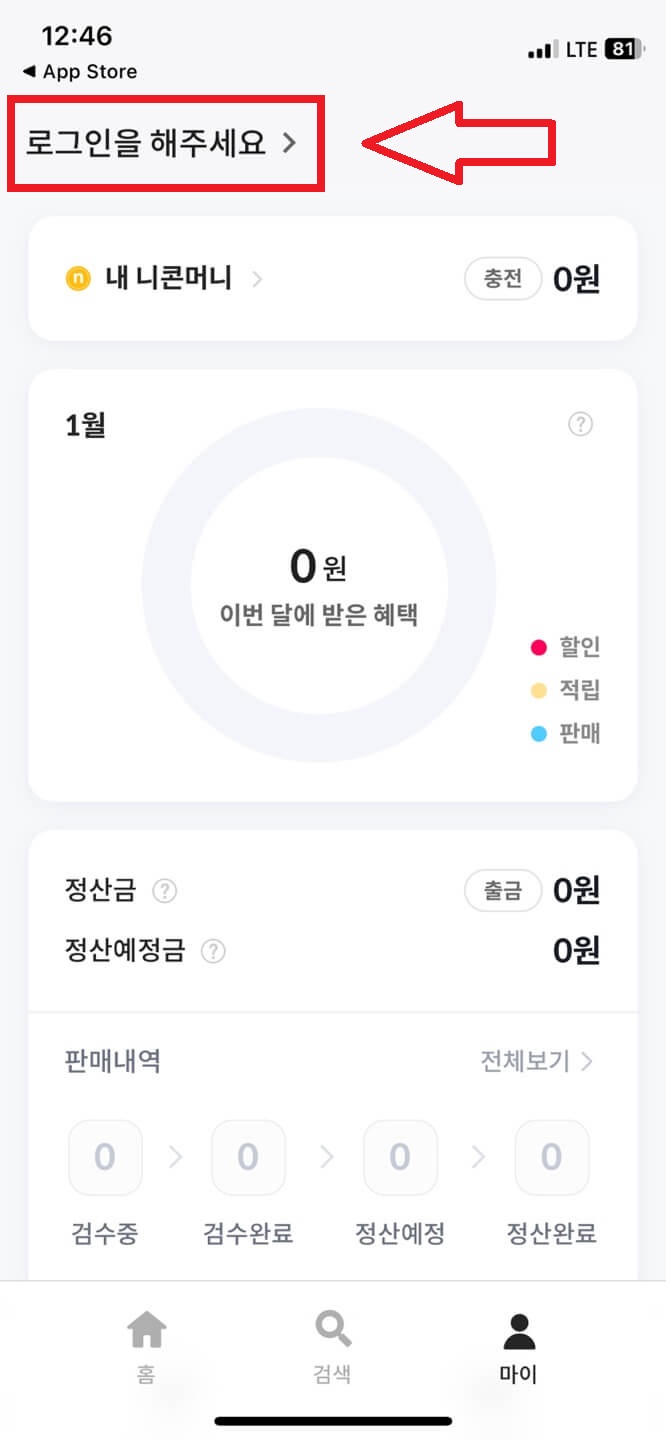The width and height of the screenshot is (666, 1440).
Task: Click the 출금 (withdraw) button
Action: click(503, 890)
